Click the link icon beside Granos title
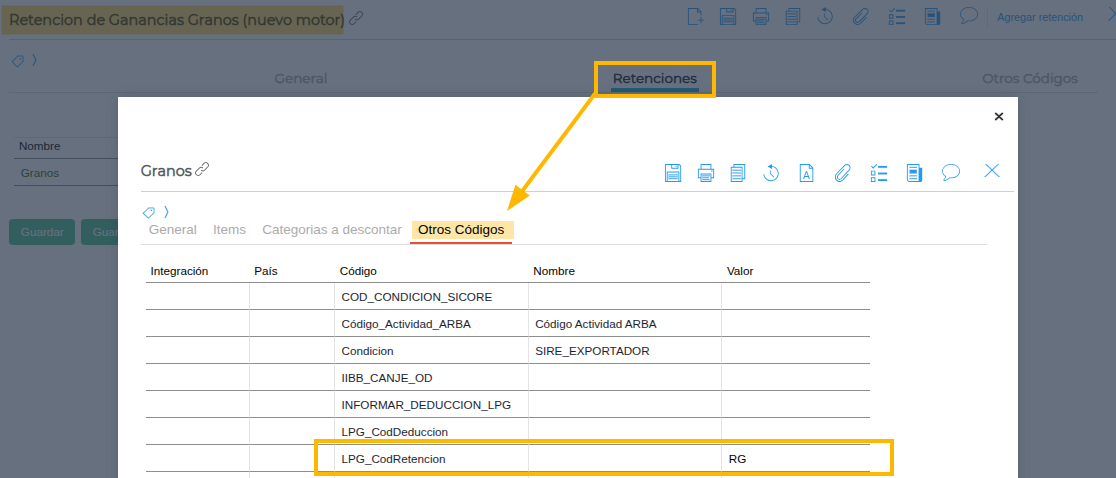The width and height of the screenshot is (1116, 478). [x=202, y=170]
